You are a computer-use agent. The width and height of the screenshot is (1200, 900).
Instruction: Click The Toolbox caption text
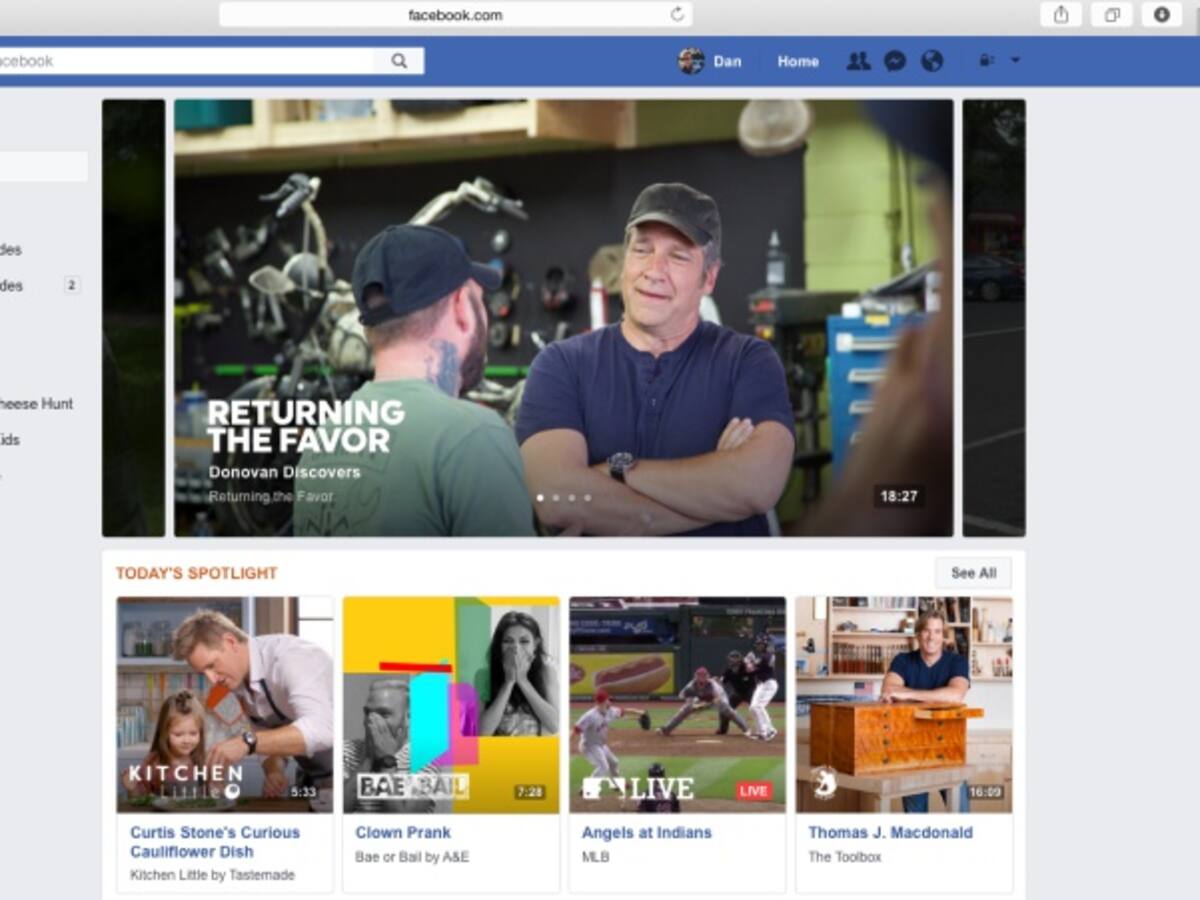point(845,857)
